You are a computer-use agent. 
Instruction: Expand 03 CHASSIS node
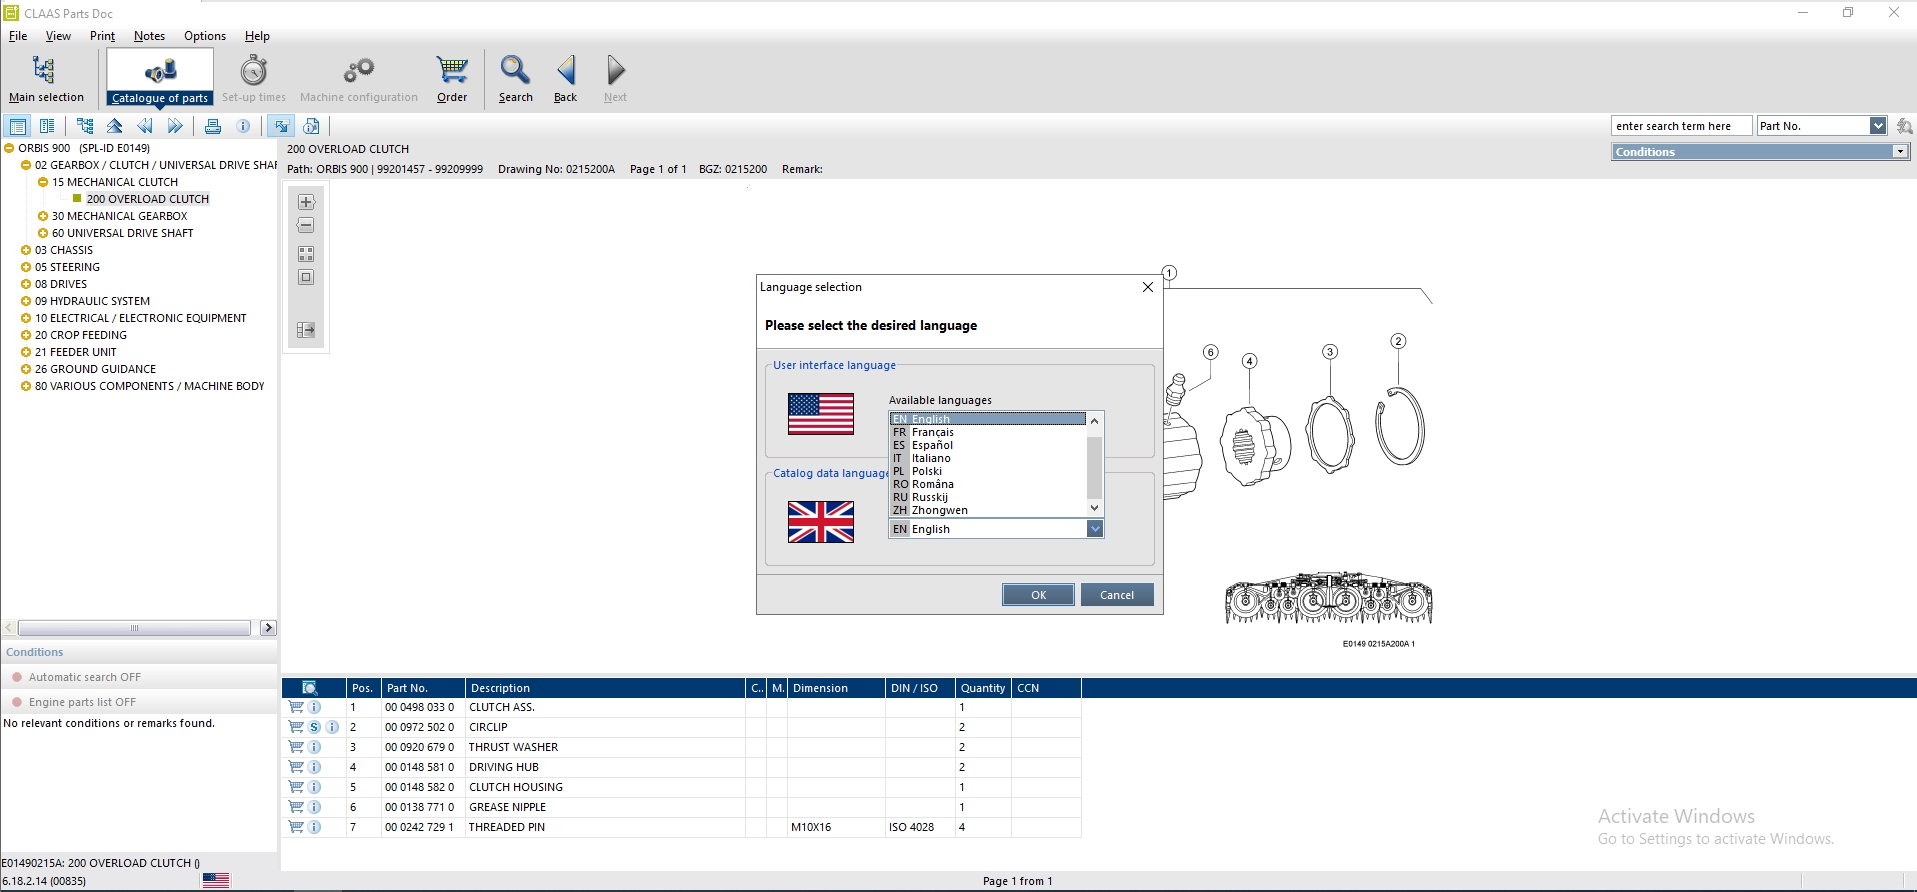[26, 250]
